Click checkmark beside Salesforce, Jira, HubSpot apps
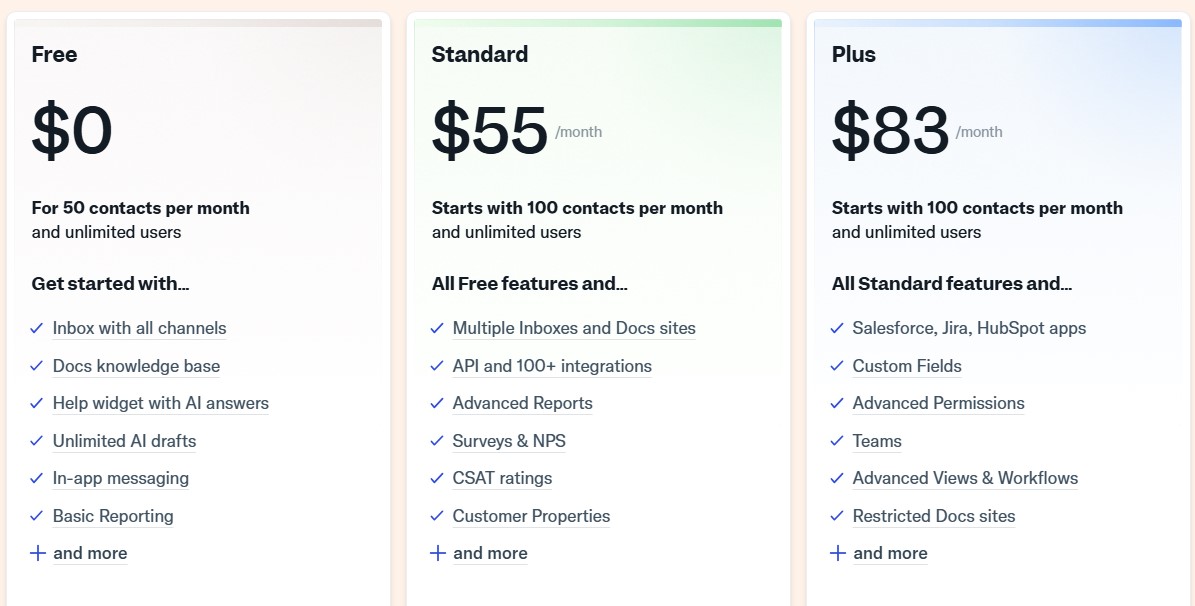The width and height of the screenshot is (1195, 606). tap(837, 329)
